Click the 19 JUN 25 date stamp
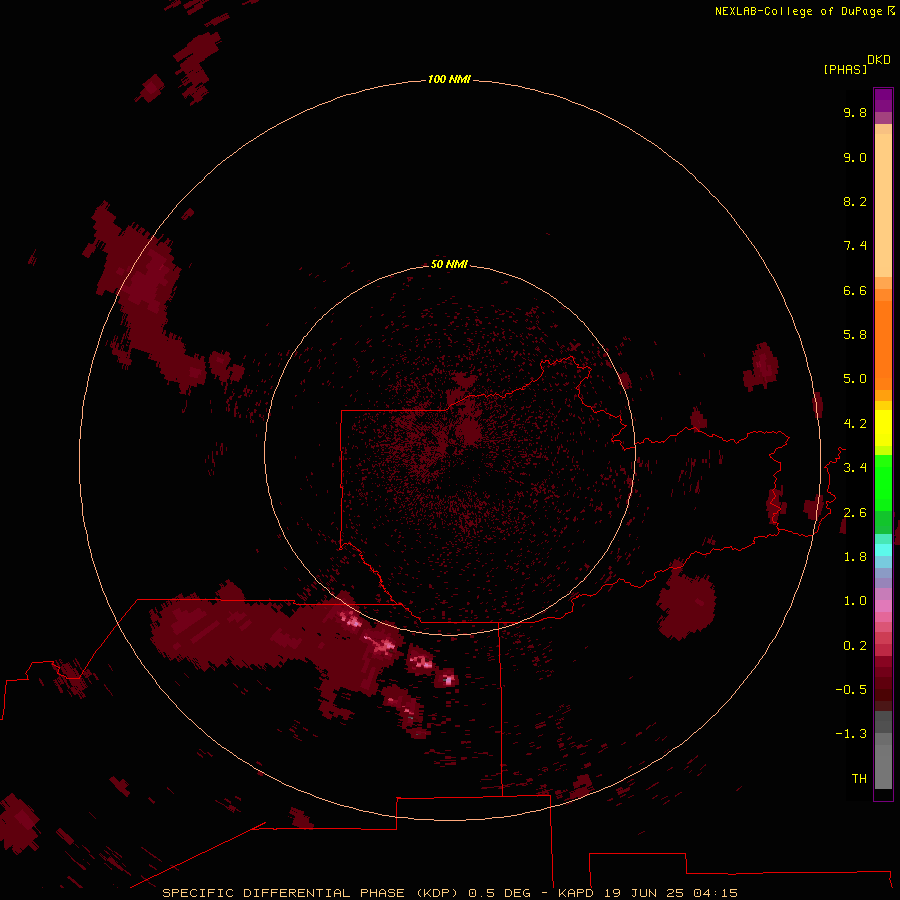 tap(643, 893)
